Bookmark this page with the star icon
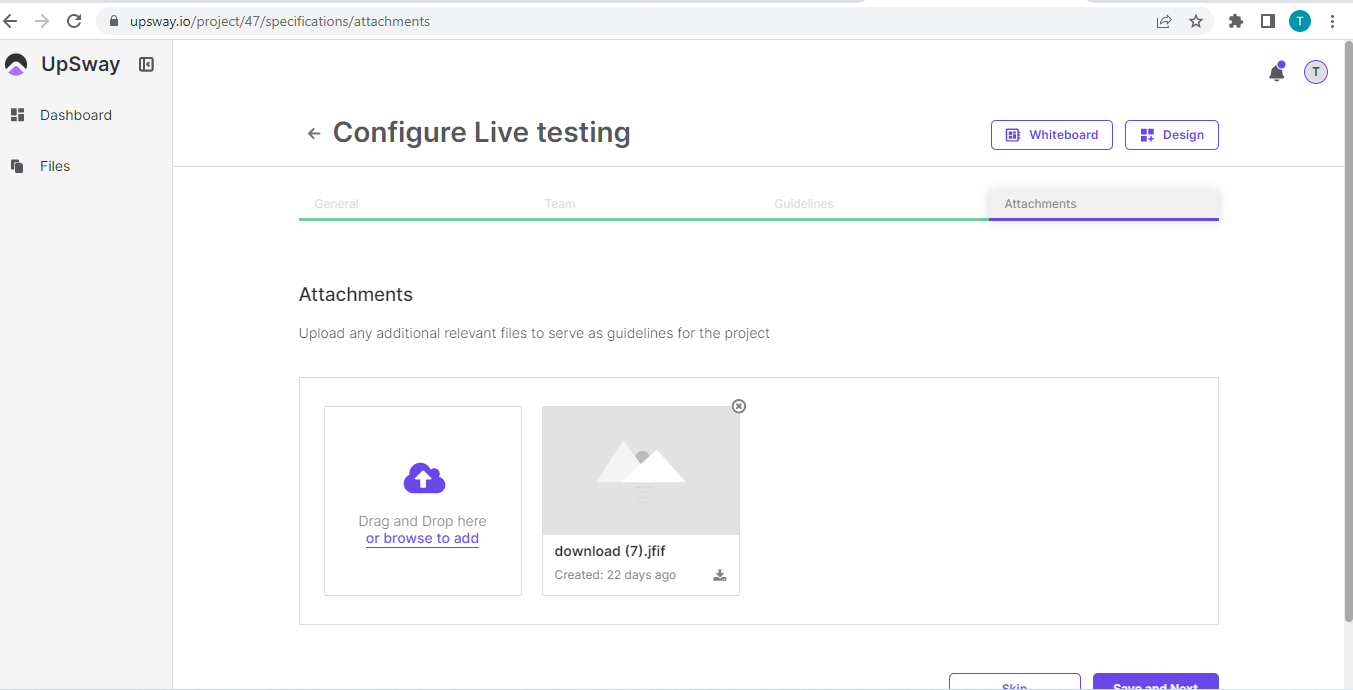Viewport: 1353px width, 690px height. [x=1195, y=21]
